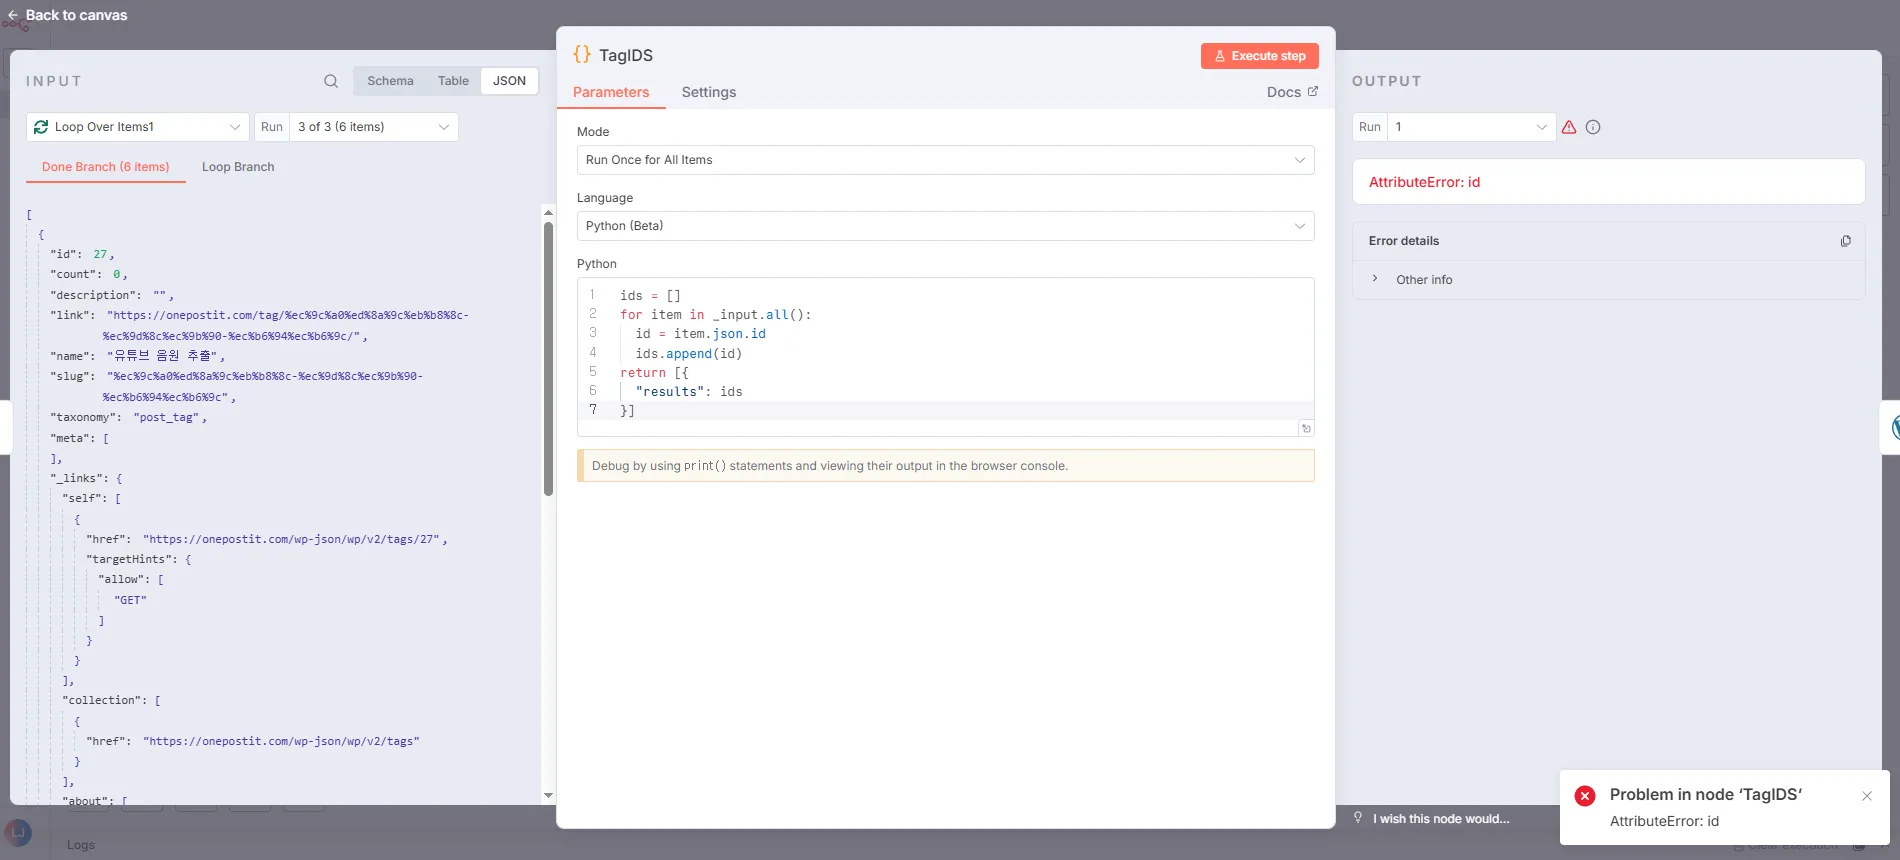The height and width of the screenshot is (860, 1900).
Task: Click code line 'return [{'
Action: coord(654,373)
